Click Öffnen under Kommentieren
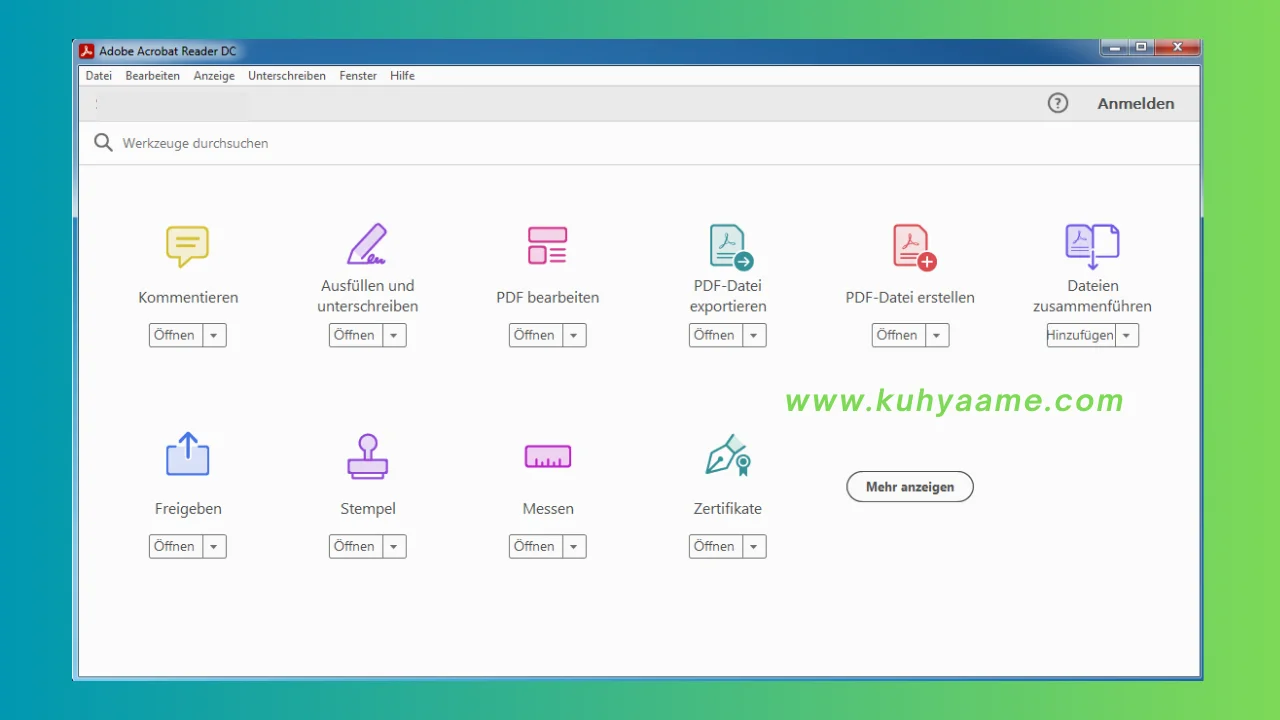Image resolution: width=1280 pixels, height=720 pixels. tap(176, 335)
